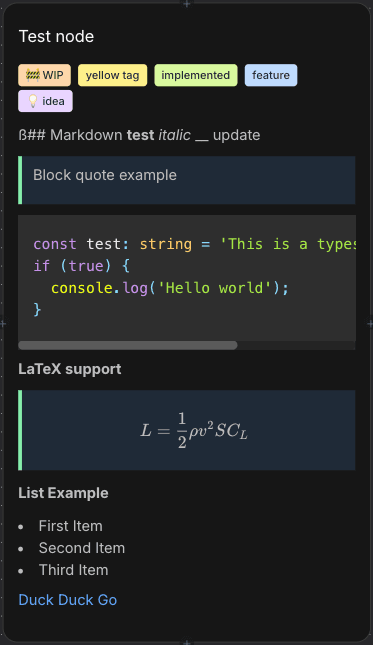Click the Block quote example text
Screen dimensions: 373x645
click(x=105, y=175)
